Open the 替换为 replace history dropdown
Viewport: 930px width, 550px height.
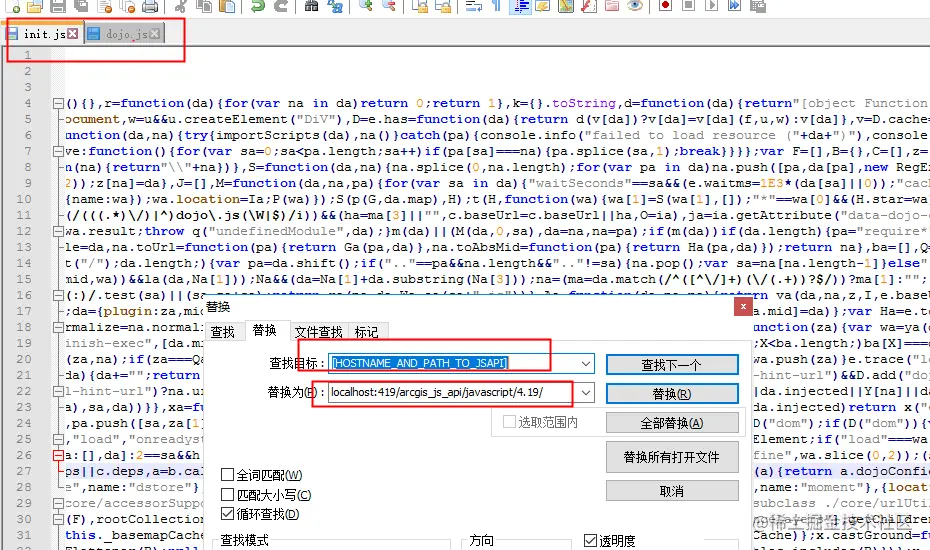[585, 392]
